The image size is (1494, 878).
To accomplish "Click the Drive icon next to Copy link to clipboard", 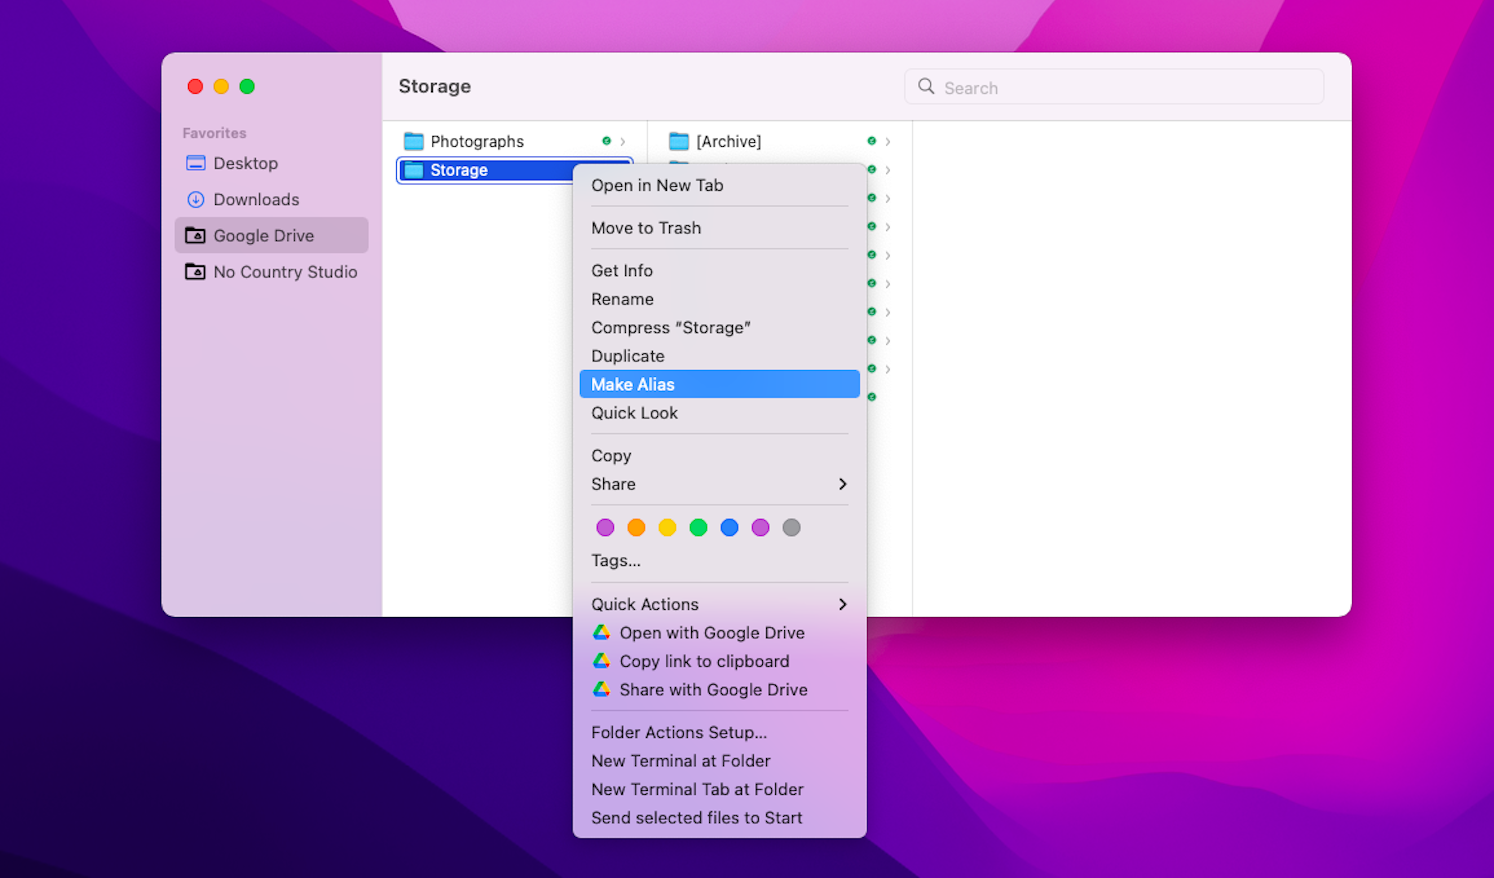I will [x=602, y=661].
